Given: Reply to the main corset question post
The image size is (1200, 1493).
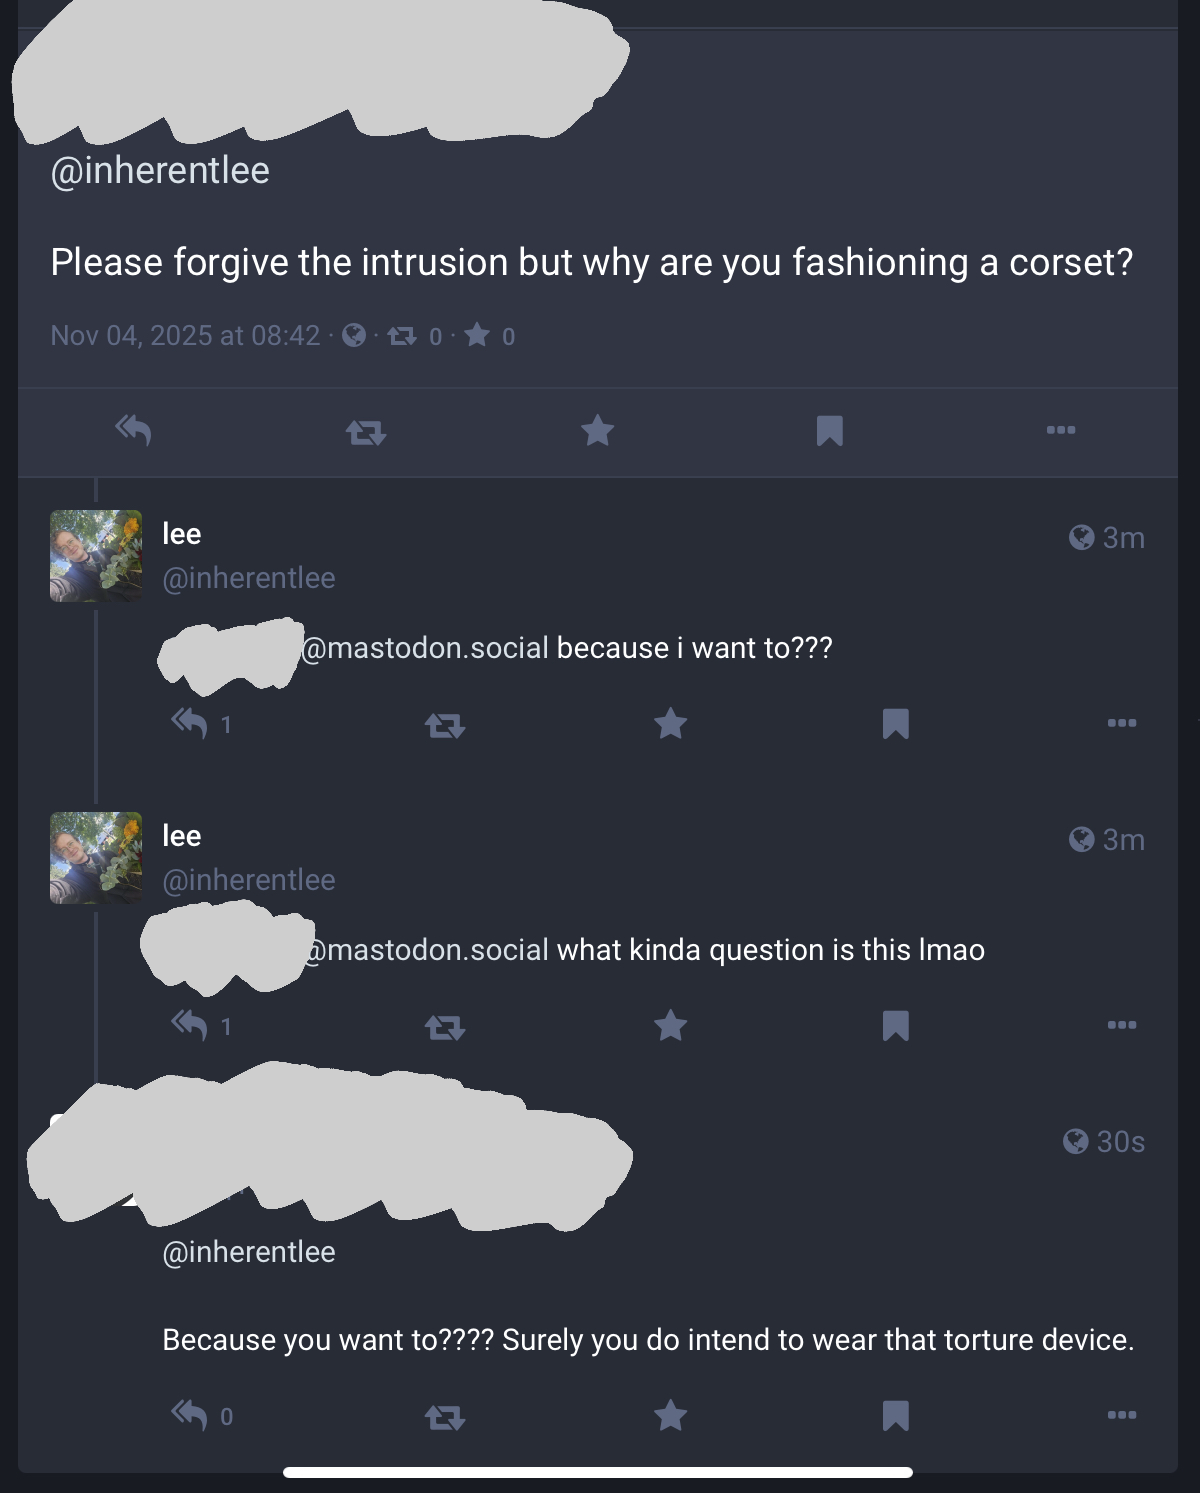Looking at the screenshot, I should tap(133, 430).
